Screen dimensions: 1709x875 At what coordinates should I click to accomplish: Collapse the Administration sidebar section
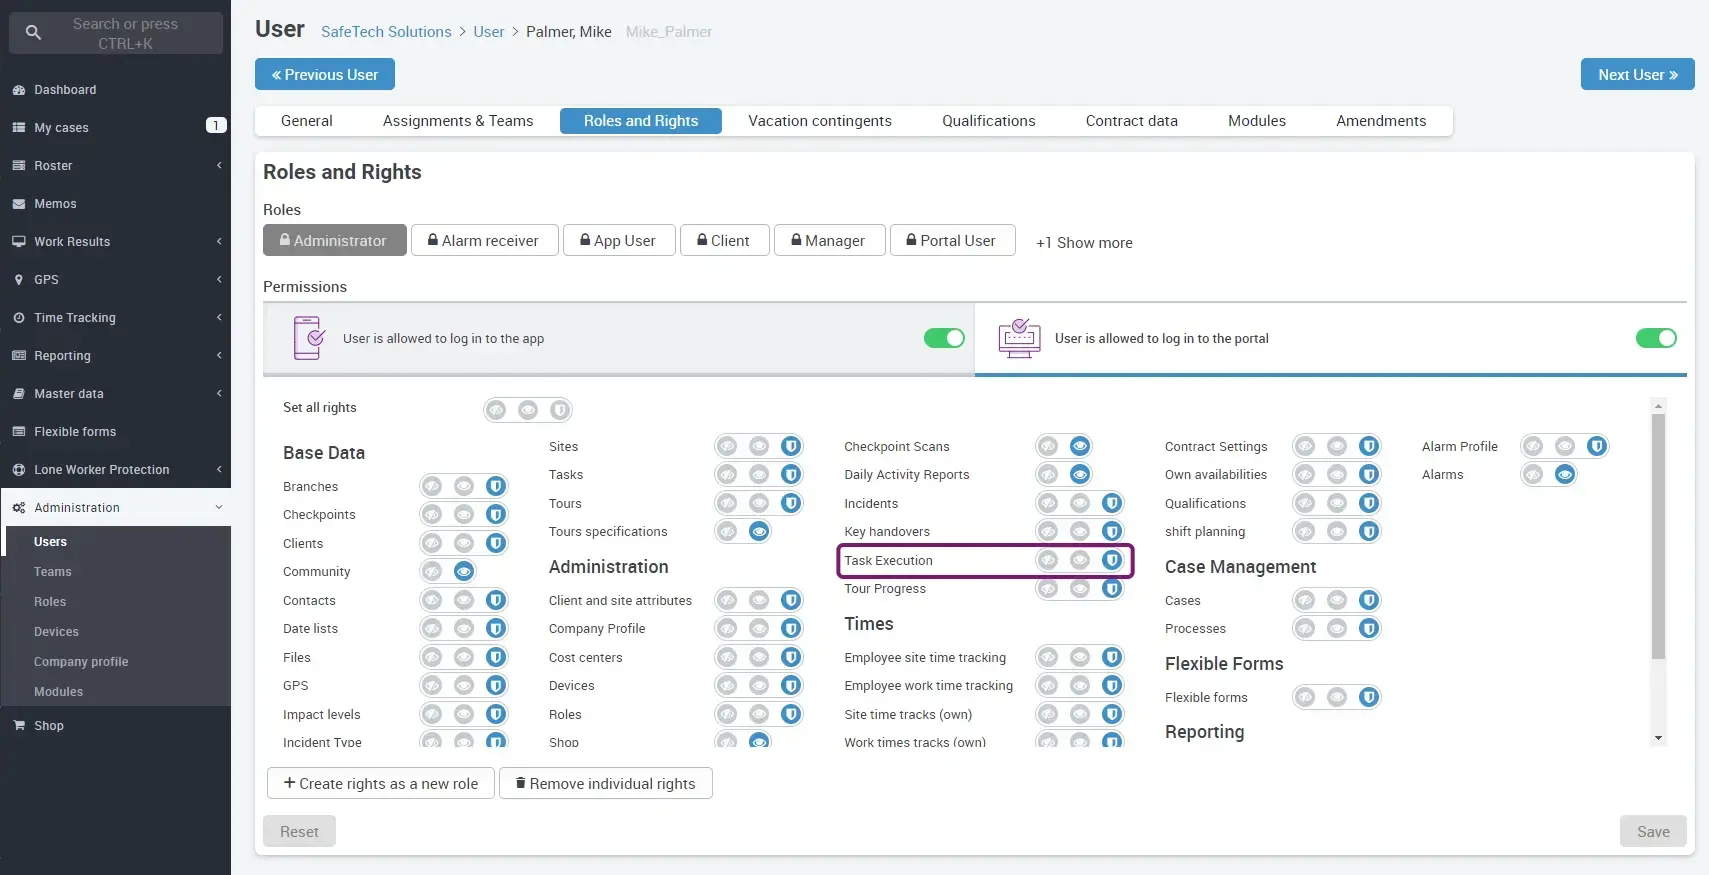click(x=115, y=508)
